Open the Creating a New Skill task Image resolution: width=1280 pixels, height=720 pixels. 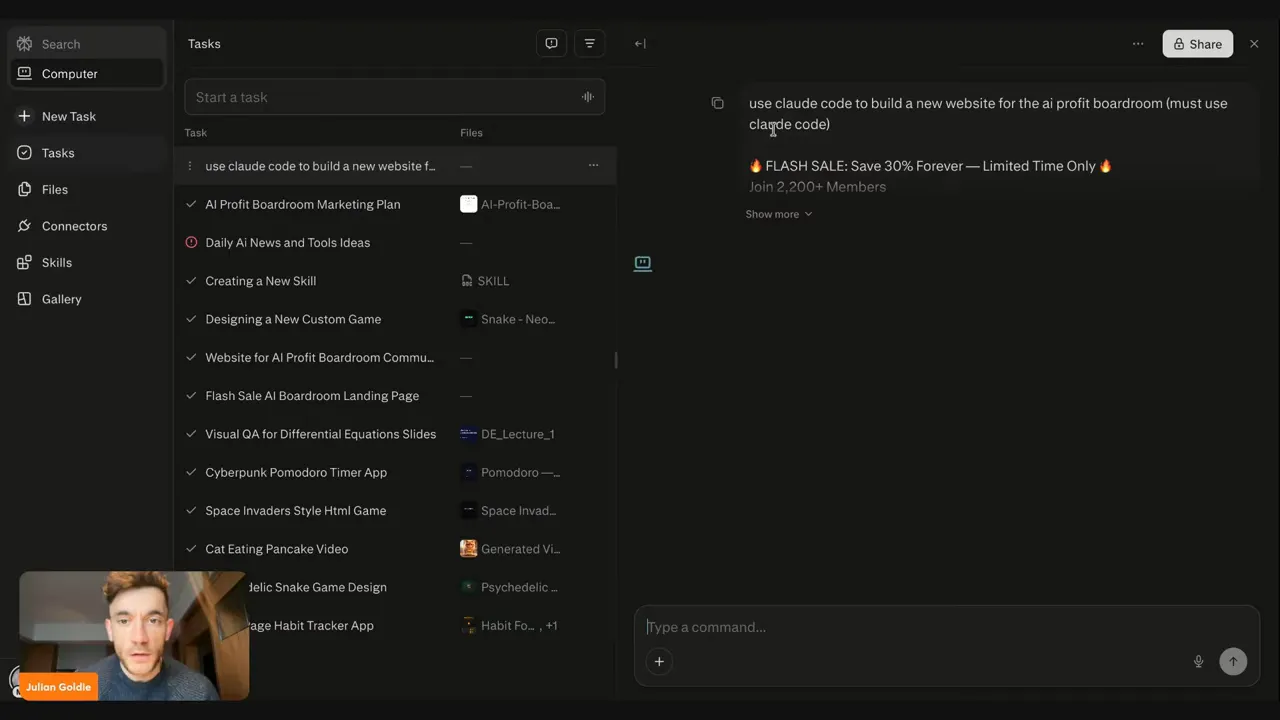261,281
